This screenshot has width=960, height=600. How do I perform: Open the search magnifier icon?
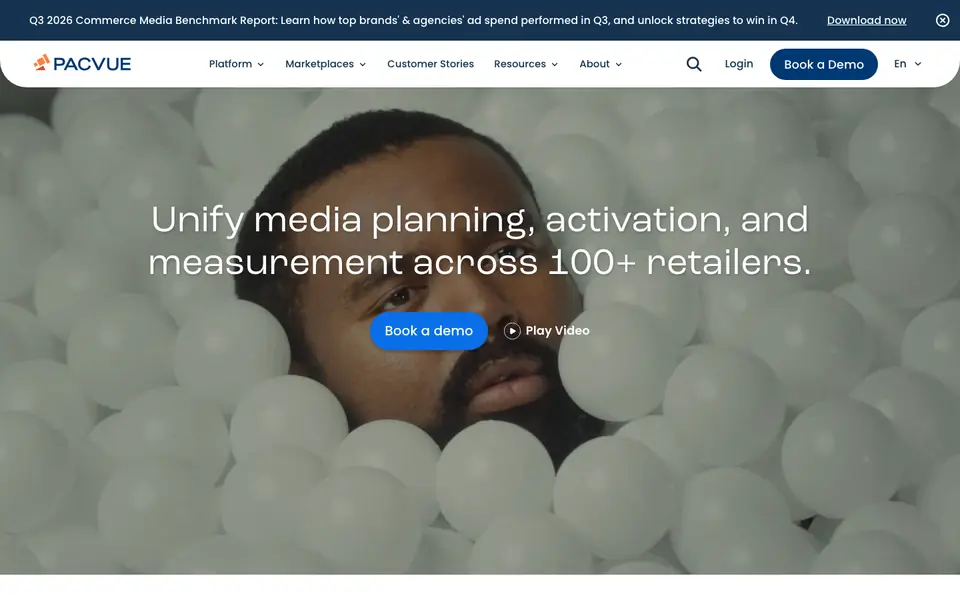pos(694,64)
